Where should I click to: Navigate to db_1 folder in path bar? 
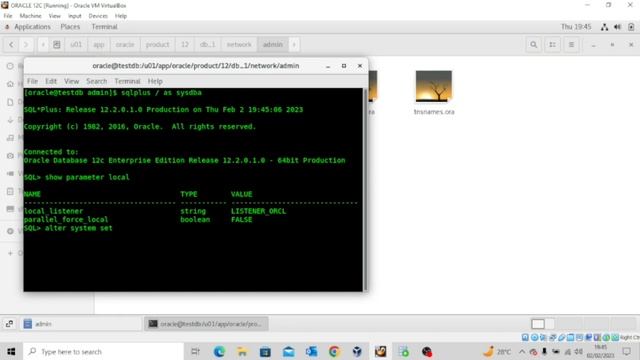[207, 44]
